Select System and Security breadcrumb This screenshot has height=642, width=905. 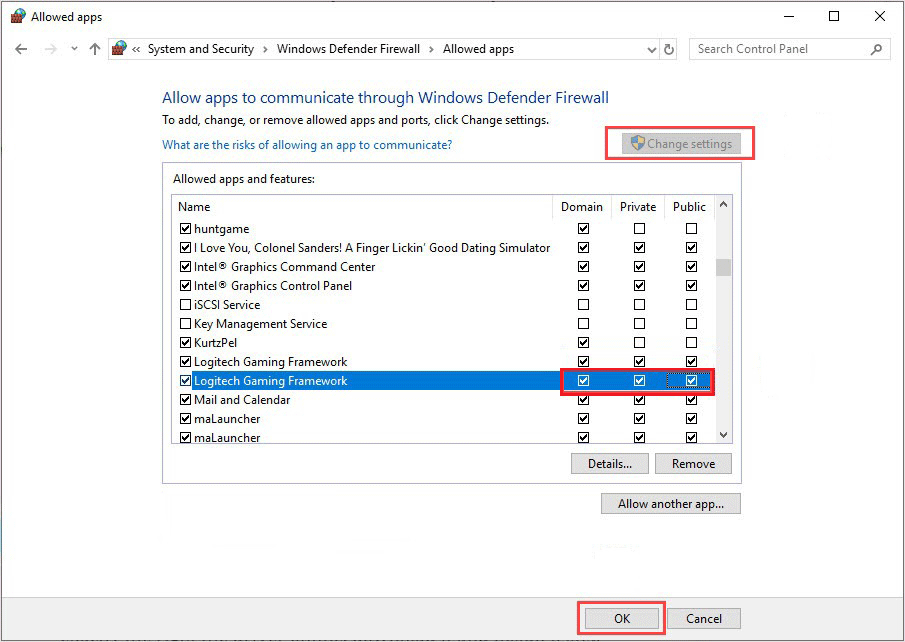point(200,49)
